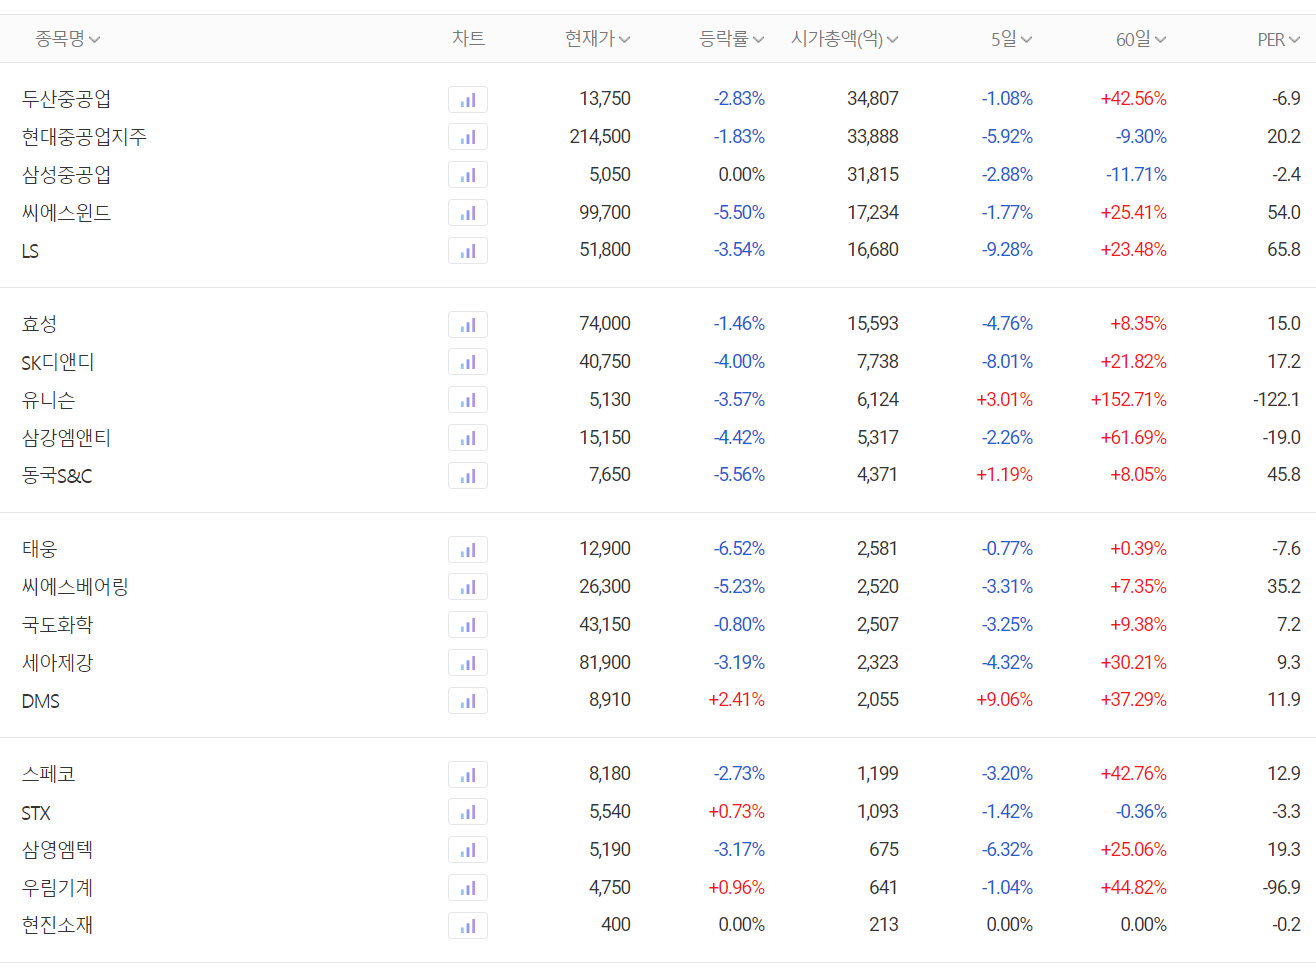The image size is (1316, 979).
Task: Sort by 종목명 column header
Action: [68, 39]
